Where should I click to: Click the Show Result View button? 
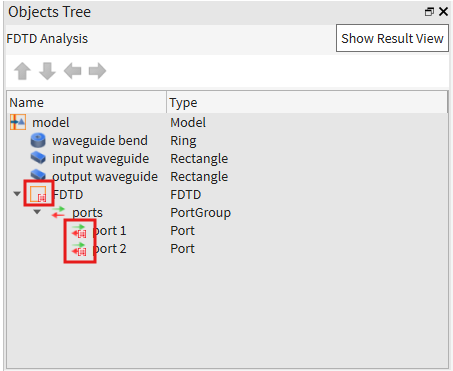(392, 38)
